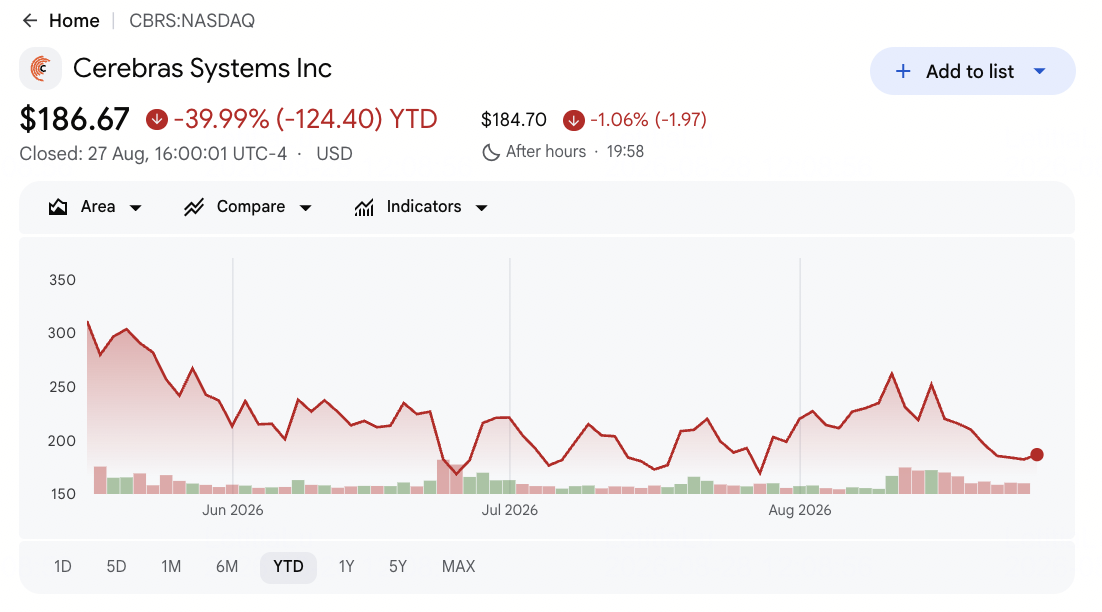Click the Cerebras Systems company logo

pyautogui.click(x=41, y=69)
